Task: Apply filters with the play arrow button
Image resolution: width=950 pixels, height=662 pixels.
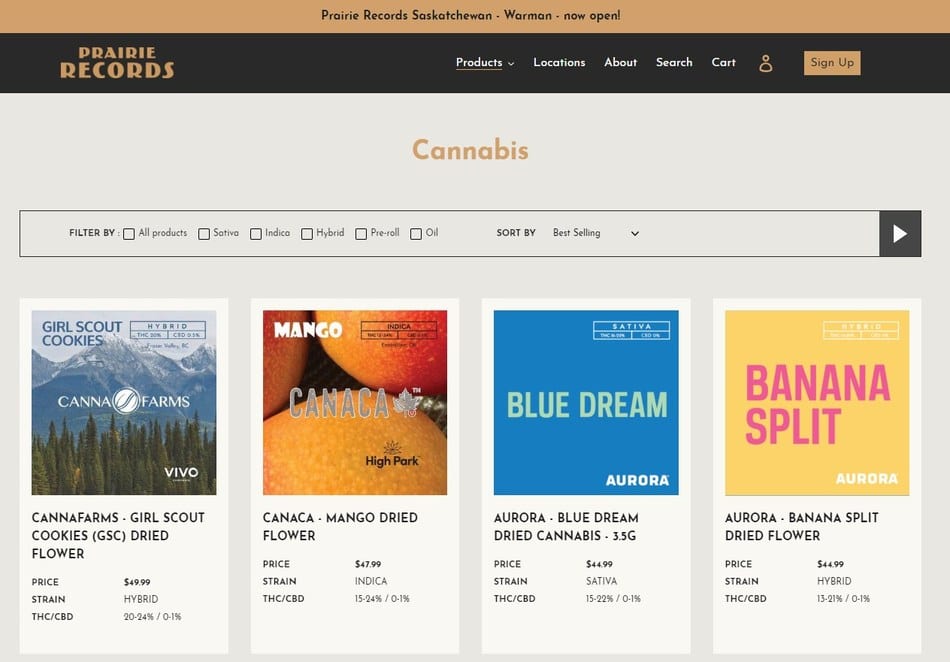Action: click(900, 234)
